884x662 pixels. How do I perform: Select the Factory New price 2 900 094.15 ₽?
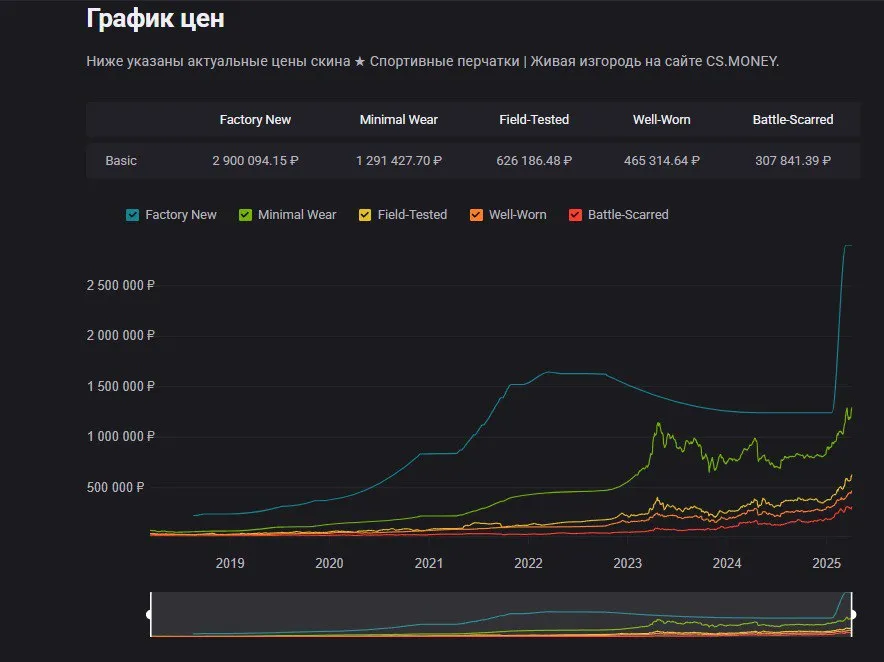click(x=255, y=161)
